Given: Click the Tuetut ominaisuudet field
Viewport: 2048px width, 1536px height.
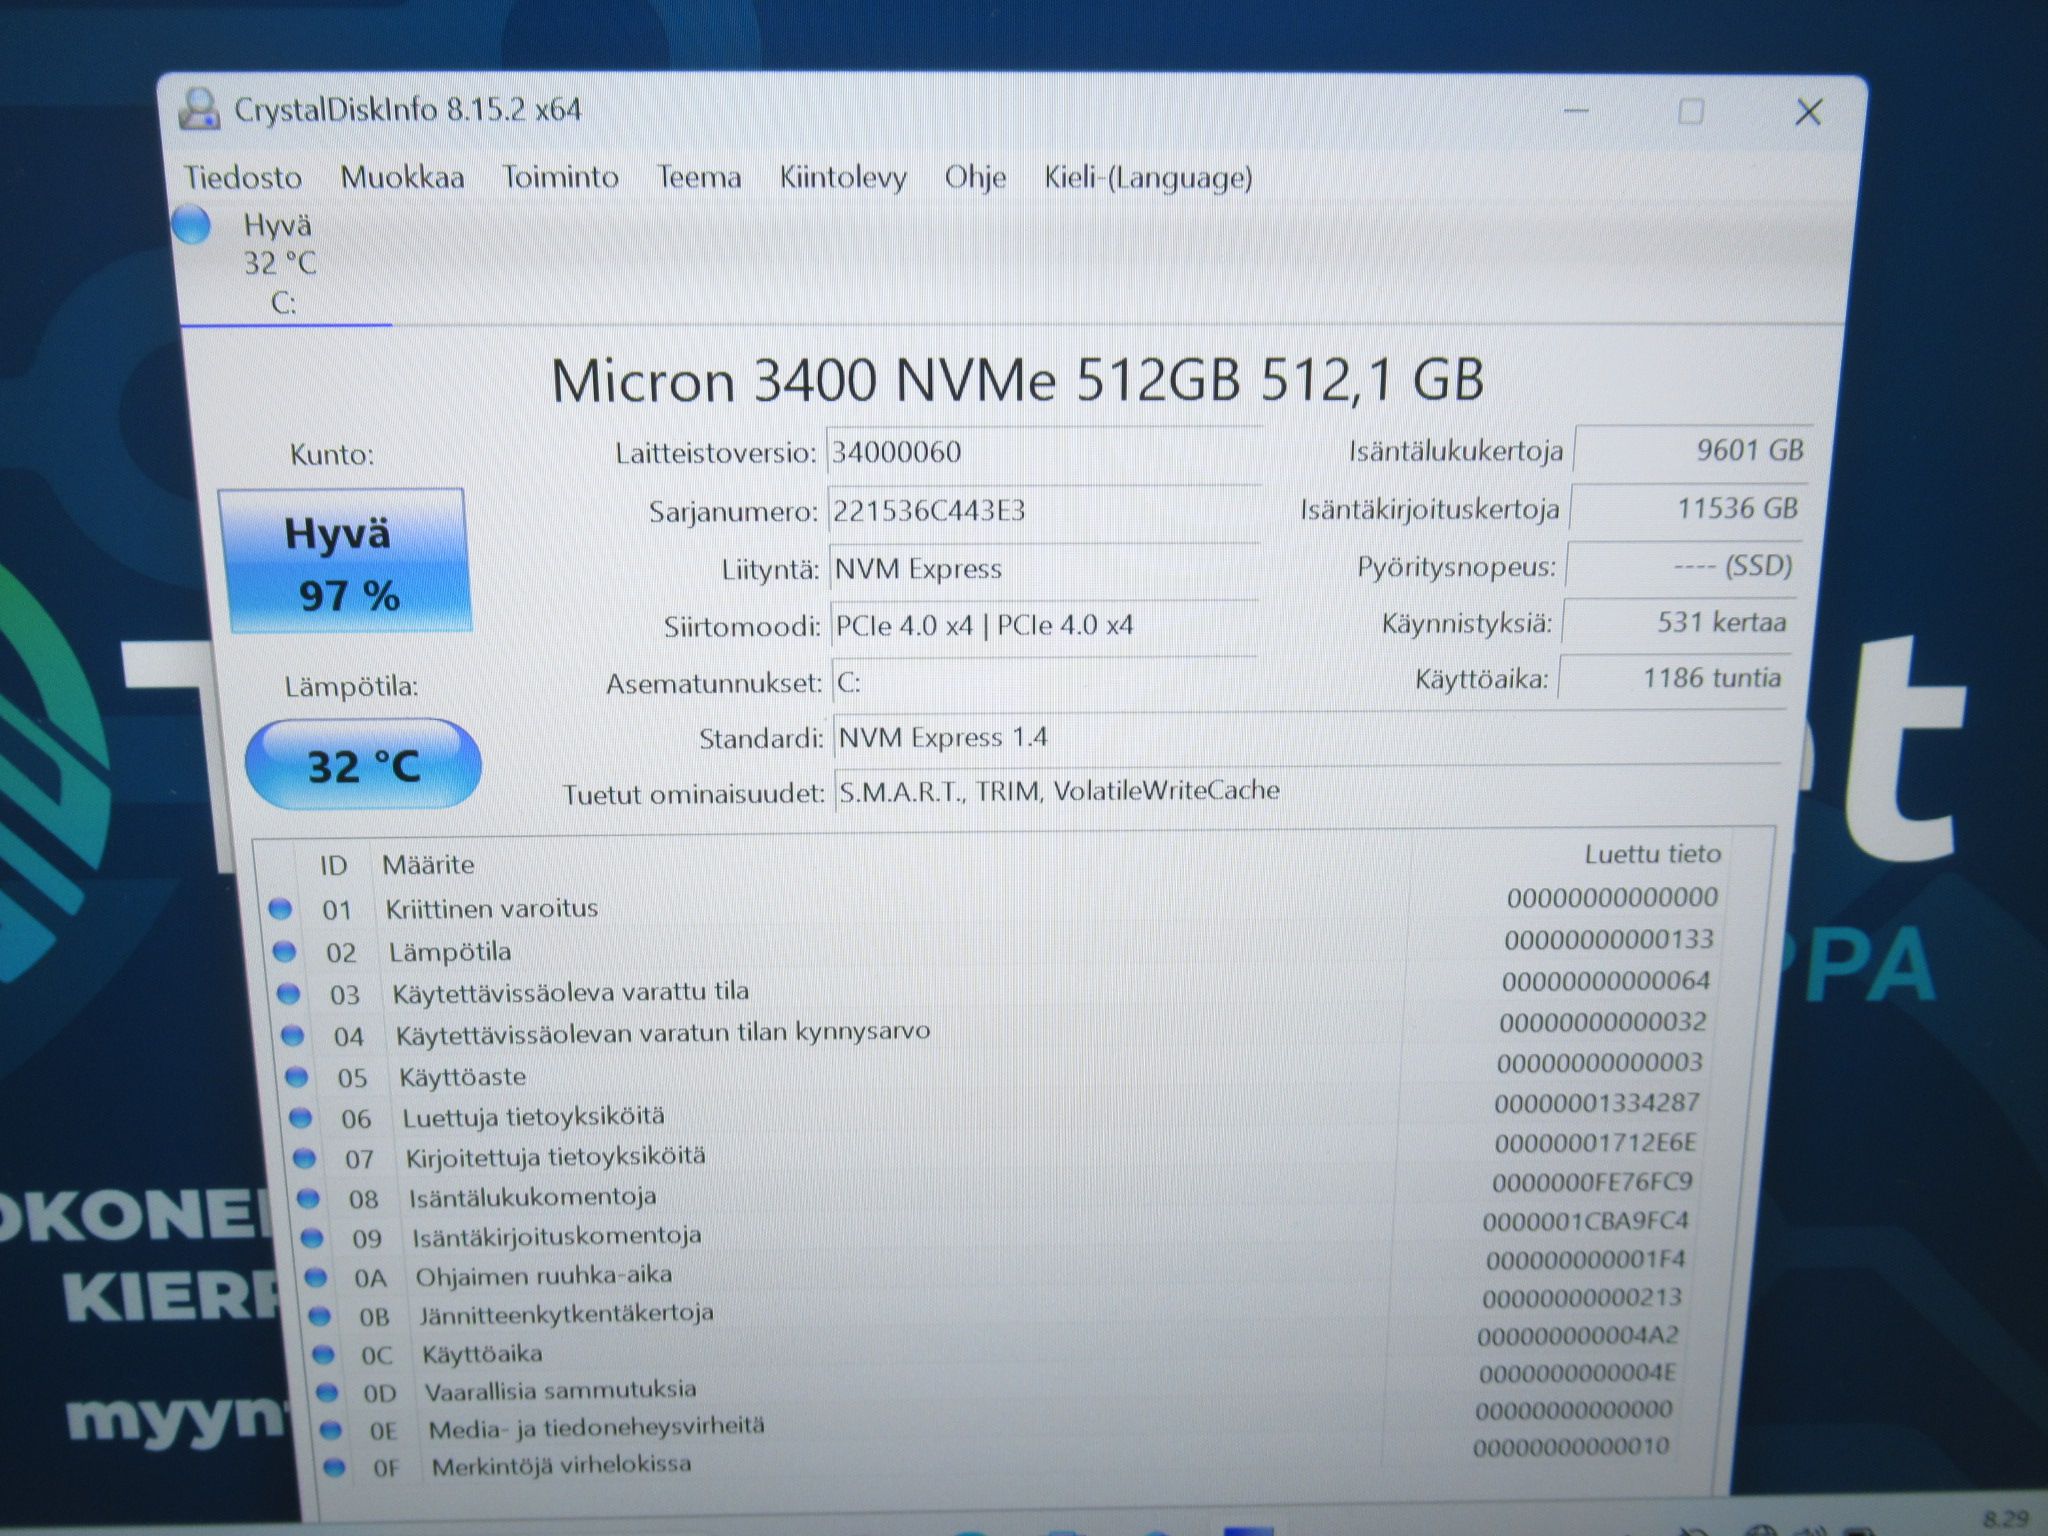Looking at the screenshot, I should (1308, 790).
